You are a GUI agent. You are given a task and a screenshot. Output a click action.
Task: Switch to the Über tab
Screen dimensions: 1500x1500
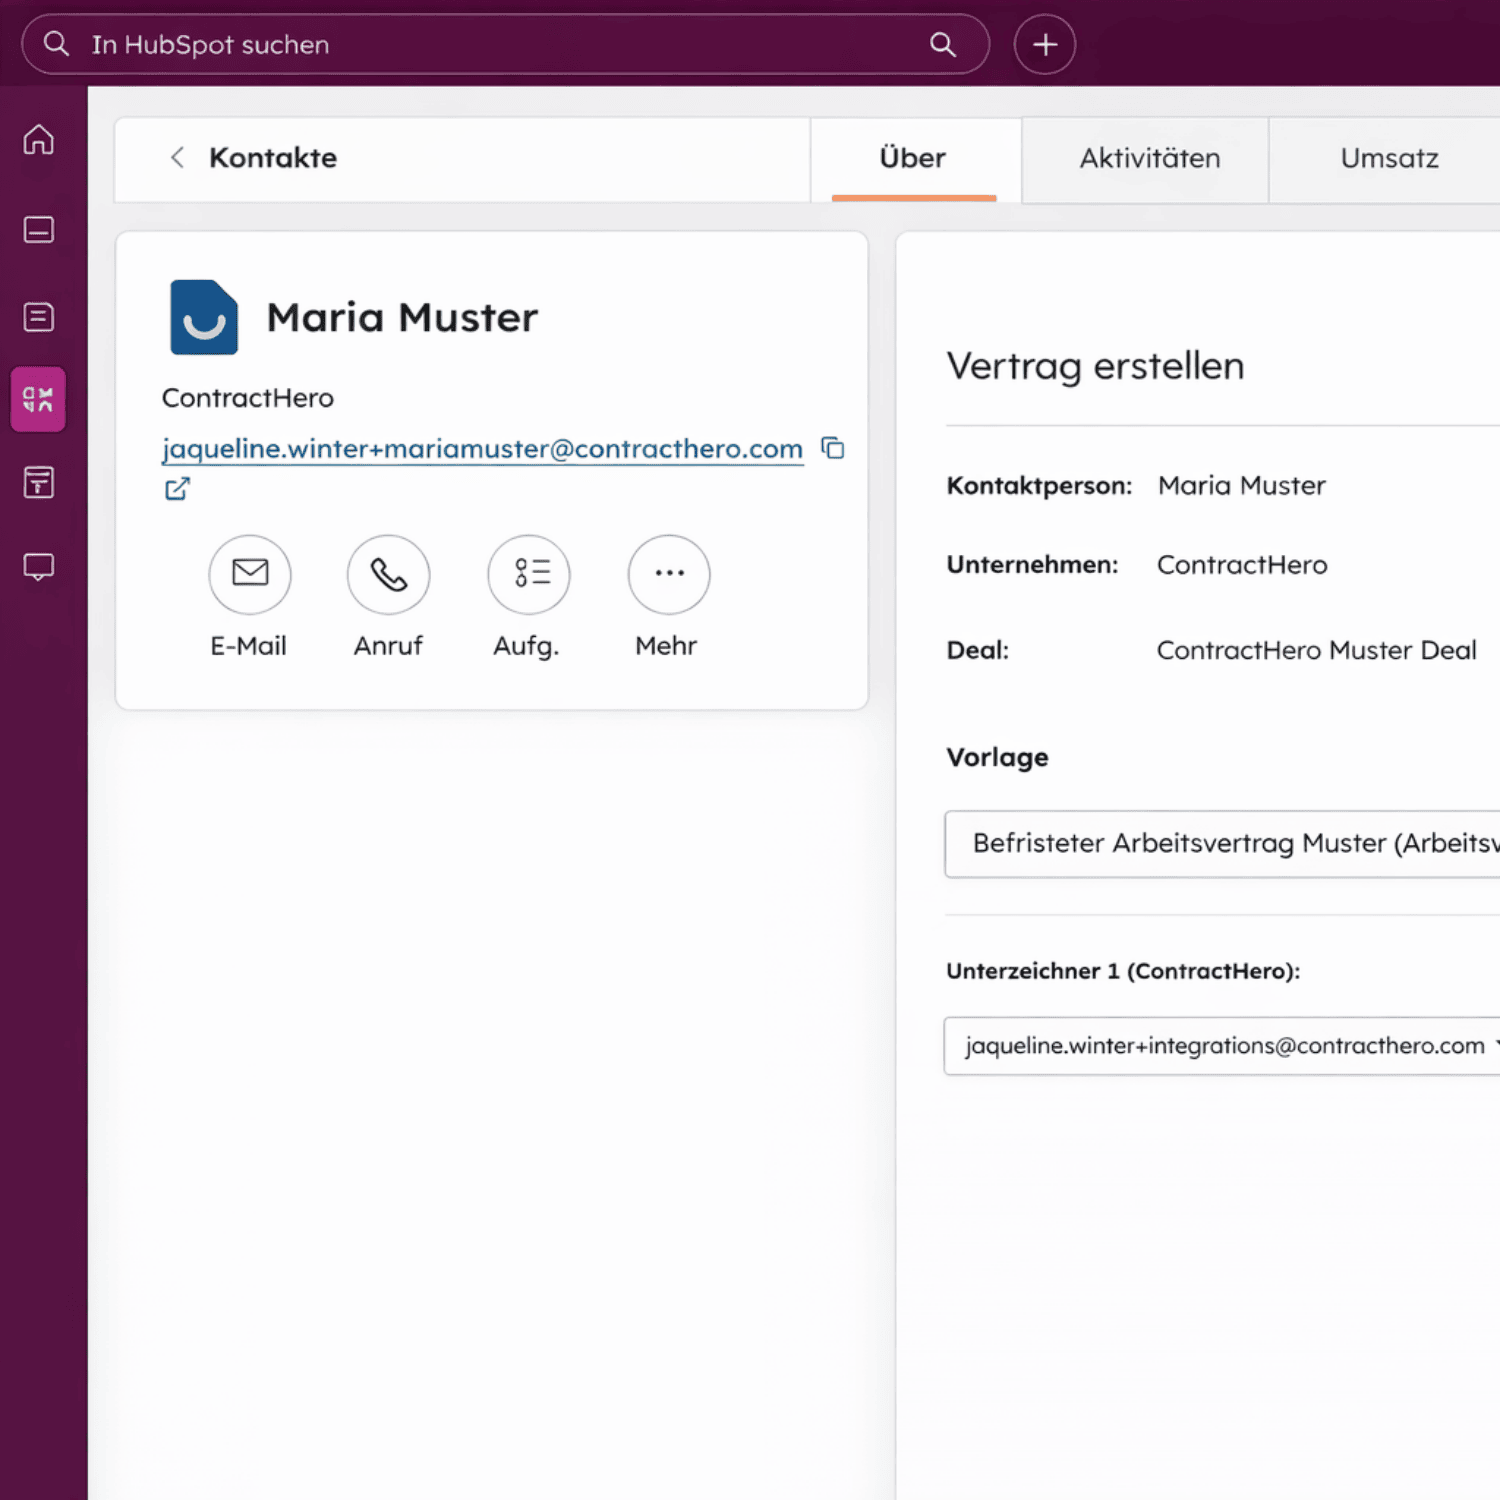(x=914, y=159)
